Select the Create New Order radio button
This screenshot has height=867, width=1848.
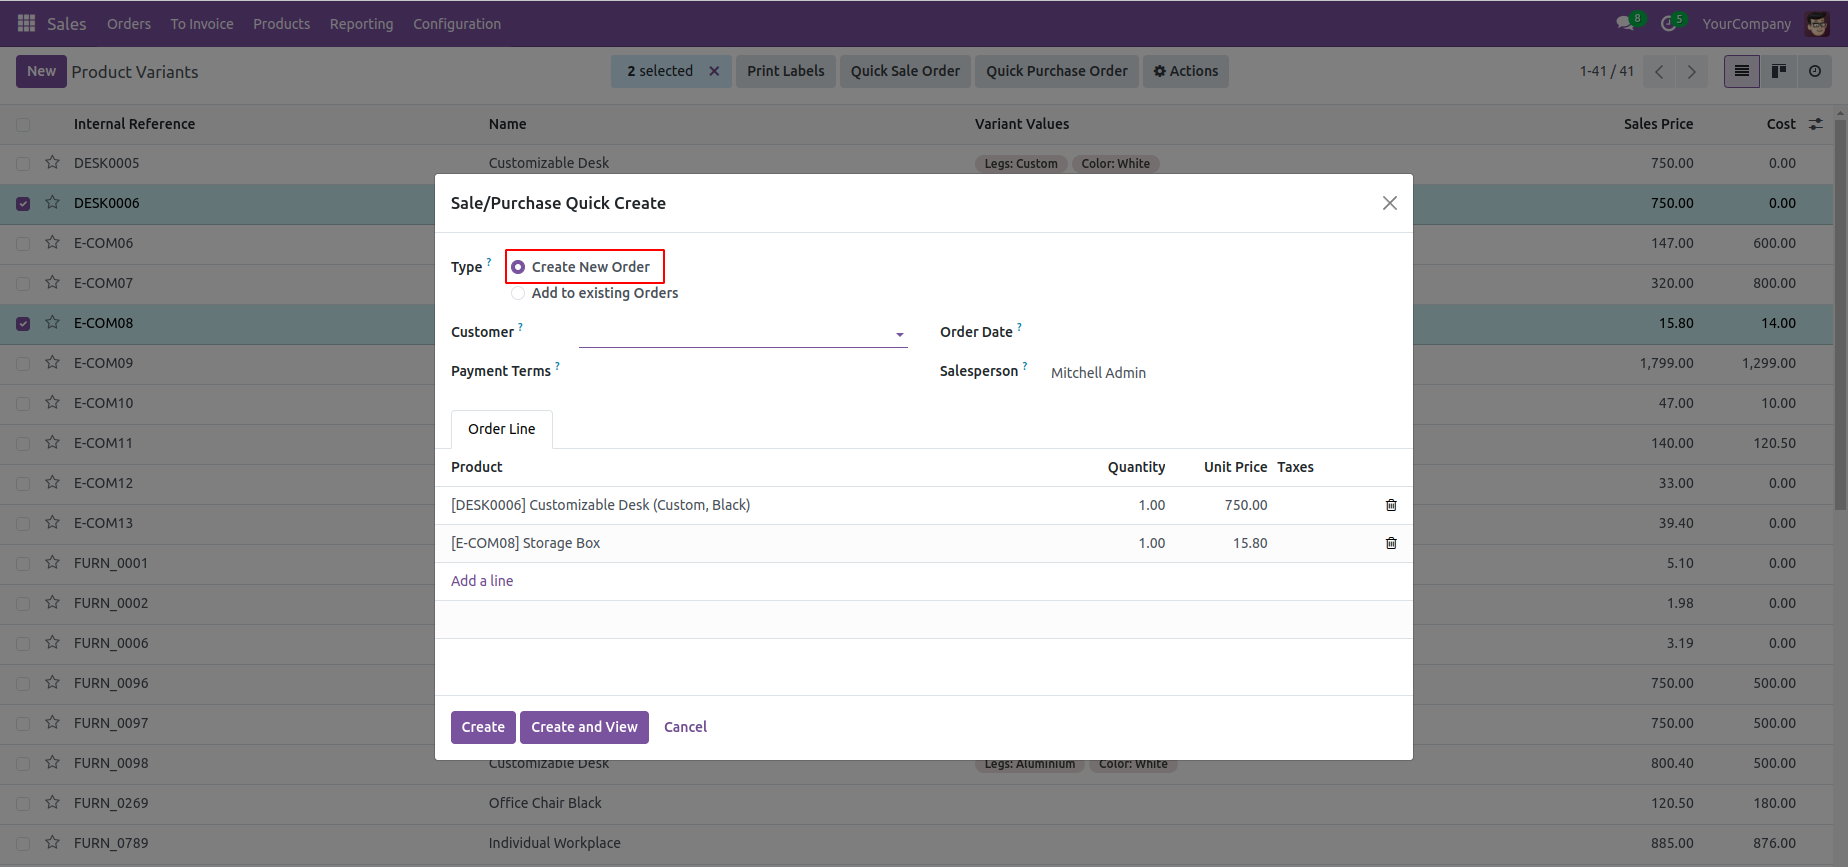[518, 267]
